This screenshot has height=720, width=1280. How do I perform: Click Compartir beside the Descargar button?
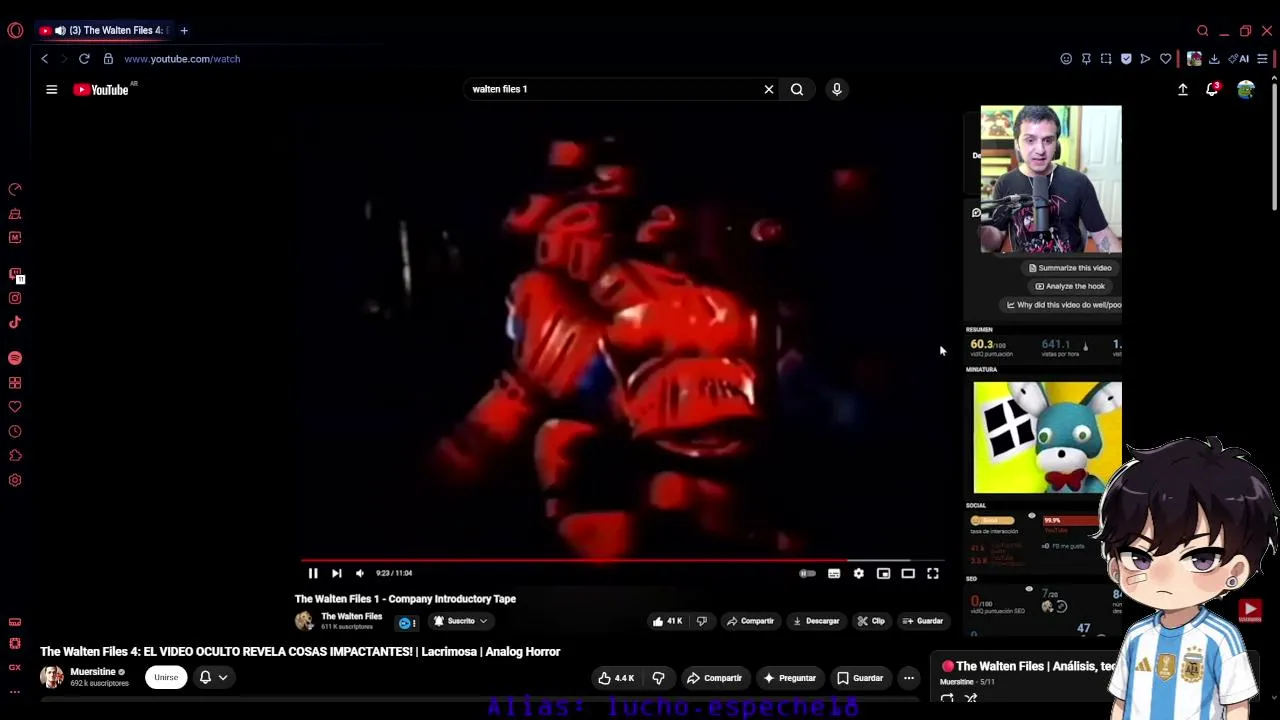750,621
